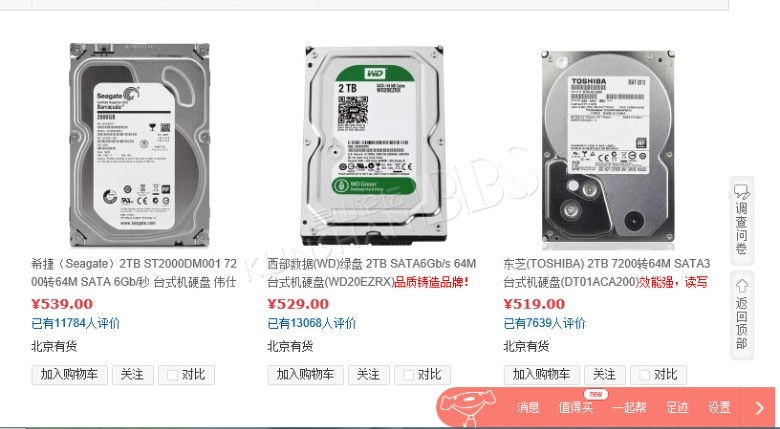This screenshot has height=429, width=780.
Task: Click 关注 for the WD green drive
Action: coord(369,375)
